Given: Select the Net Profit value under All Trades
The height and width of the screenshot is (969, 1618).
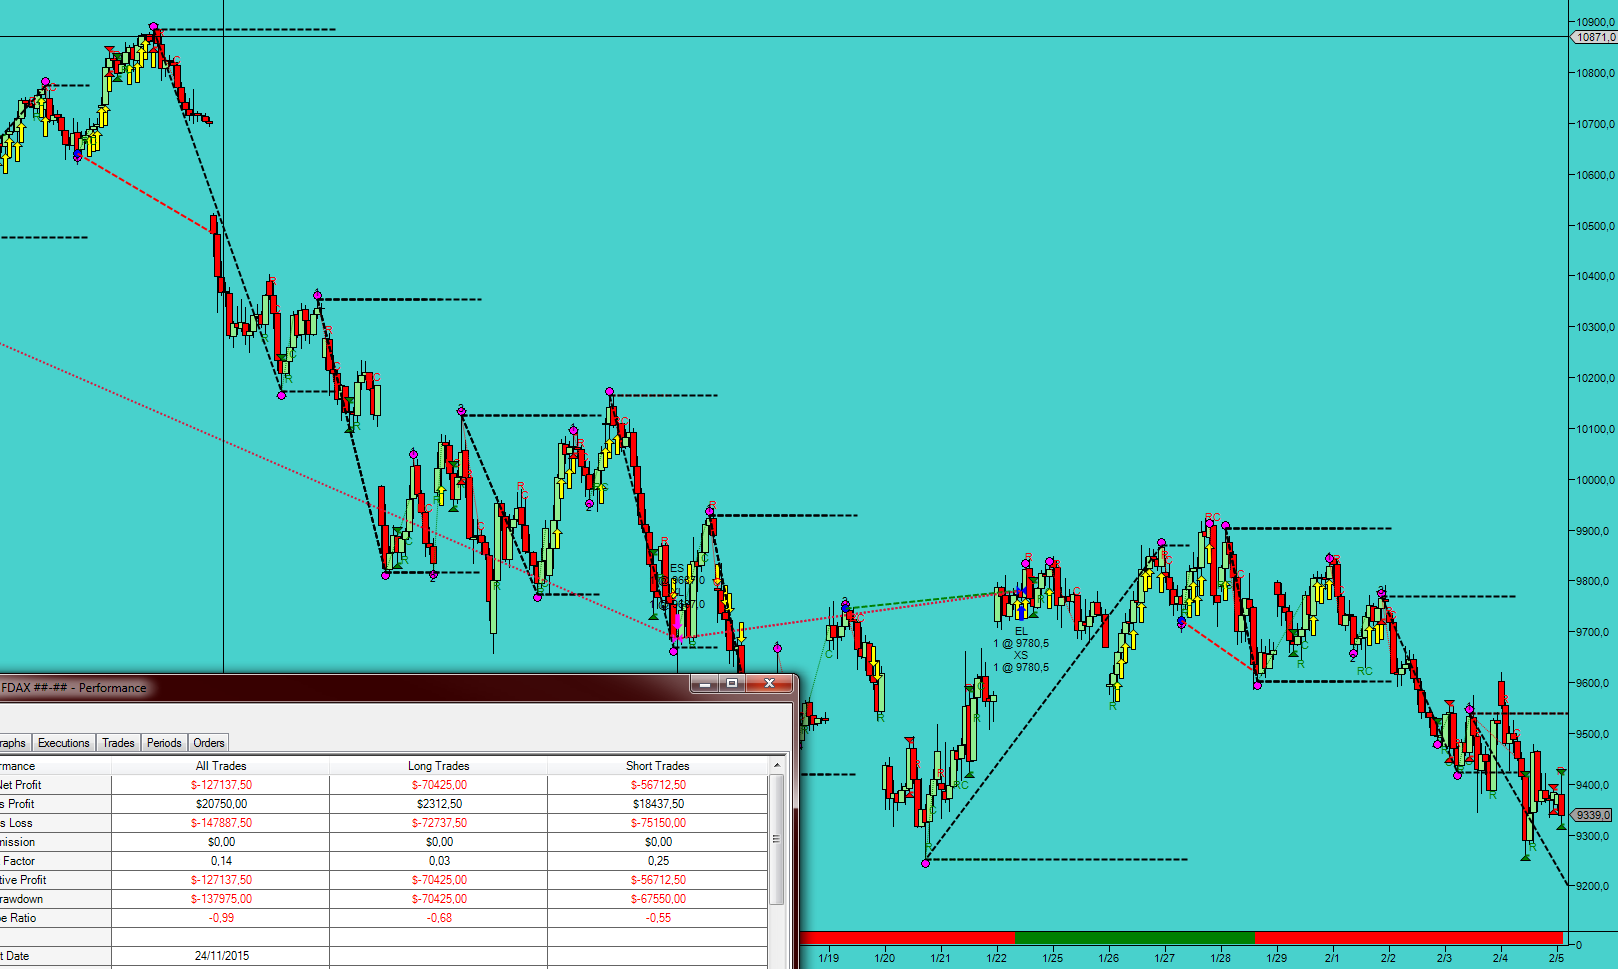Looking at the screenshot, I should tap(221, 785).
